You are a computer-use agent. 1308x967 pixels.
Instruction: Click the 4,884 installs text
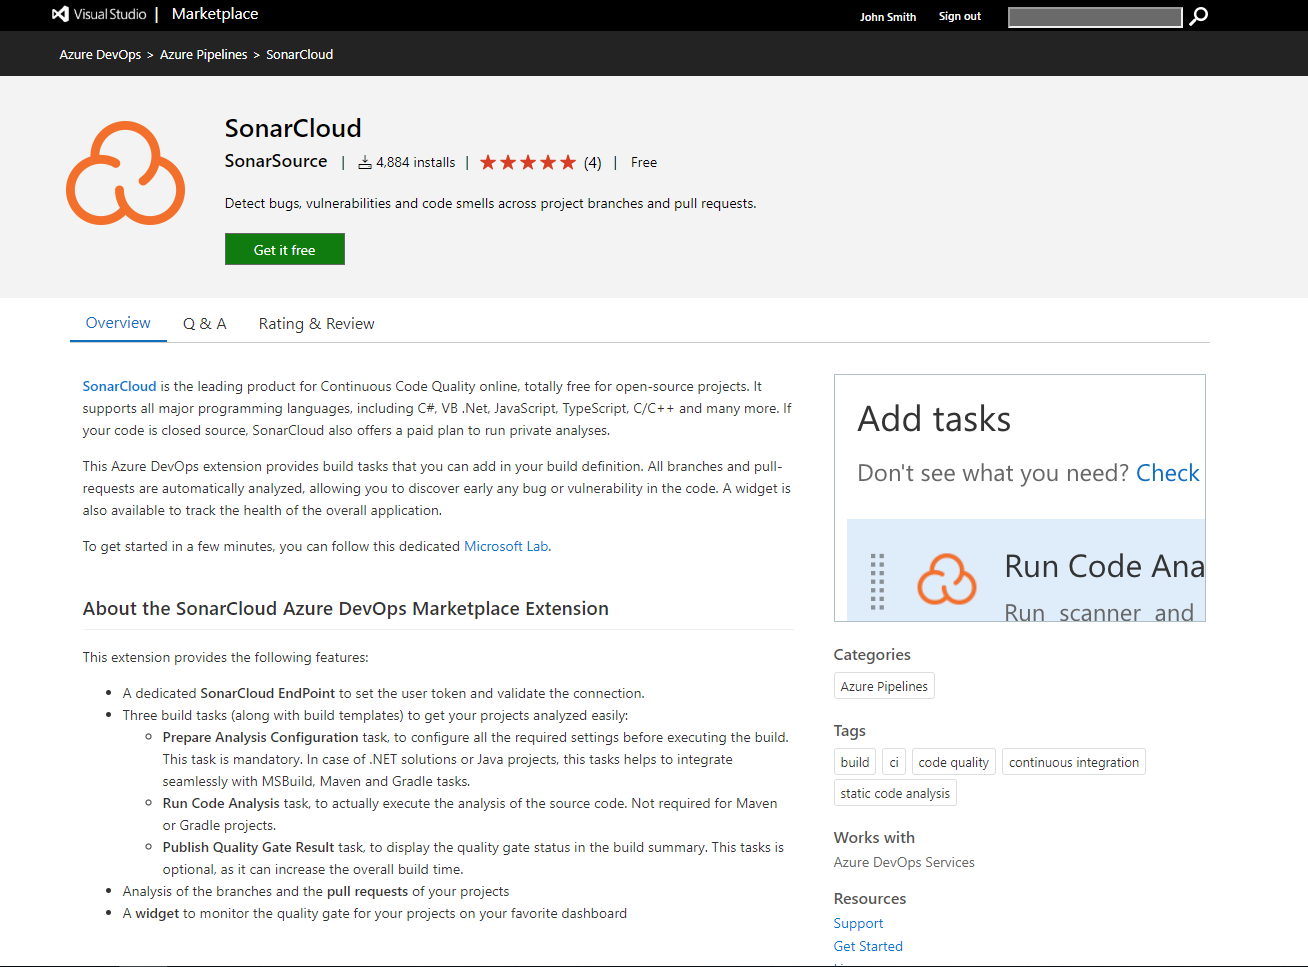(x=416, y=162)
